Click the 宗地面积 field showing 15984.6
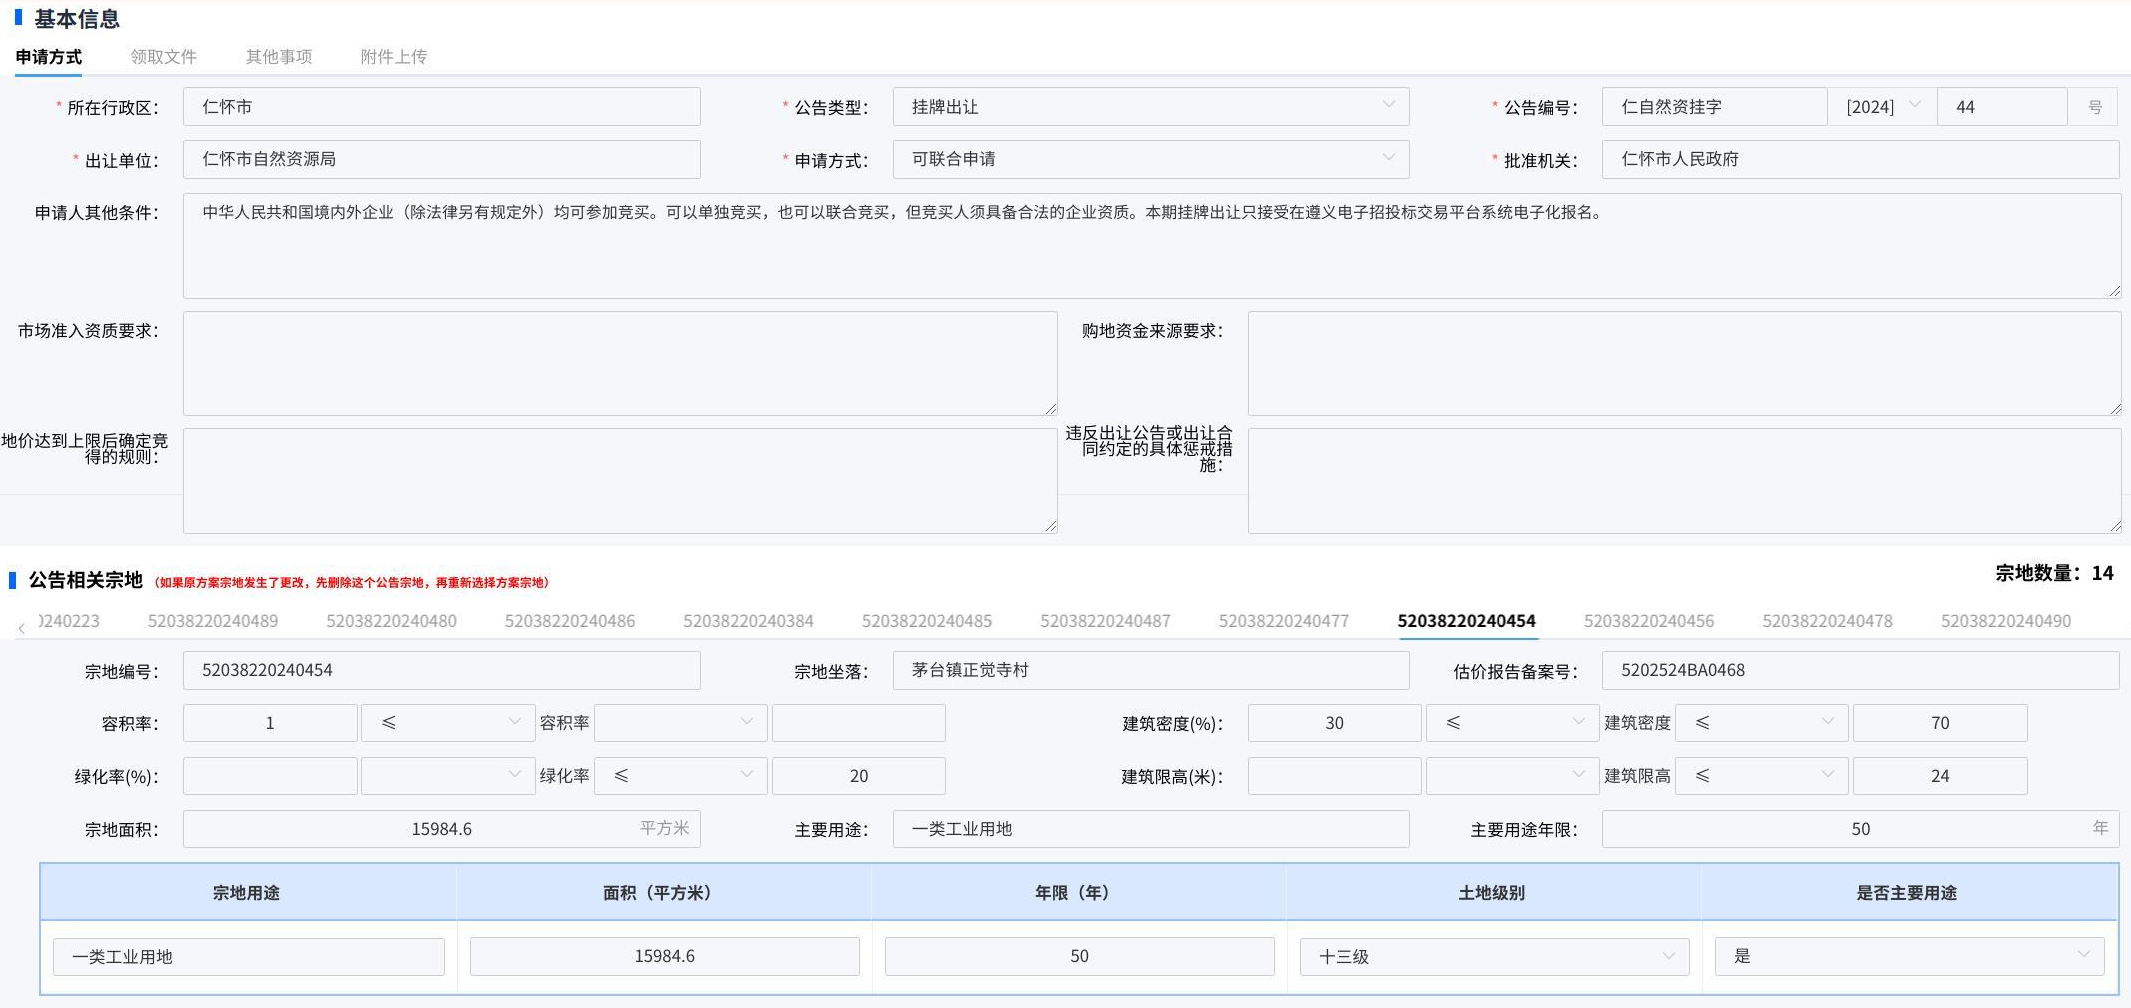This screenshot has height=1008, width=2131. (x=441, y=829)
